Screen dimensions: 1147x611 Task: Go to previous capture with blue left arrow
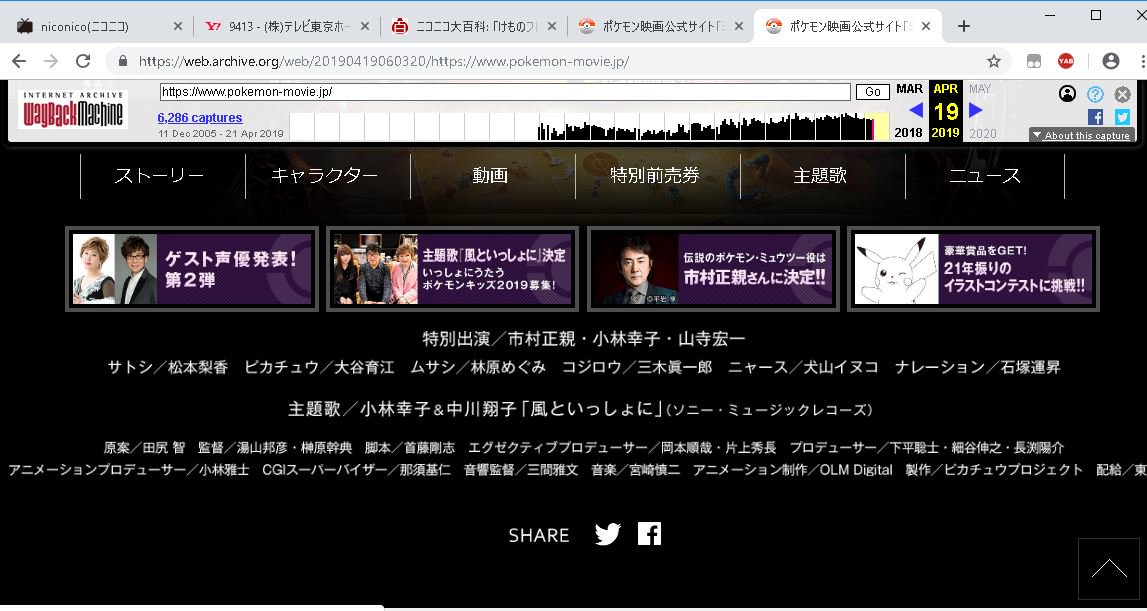(x=916, y=110)
